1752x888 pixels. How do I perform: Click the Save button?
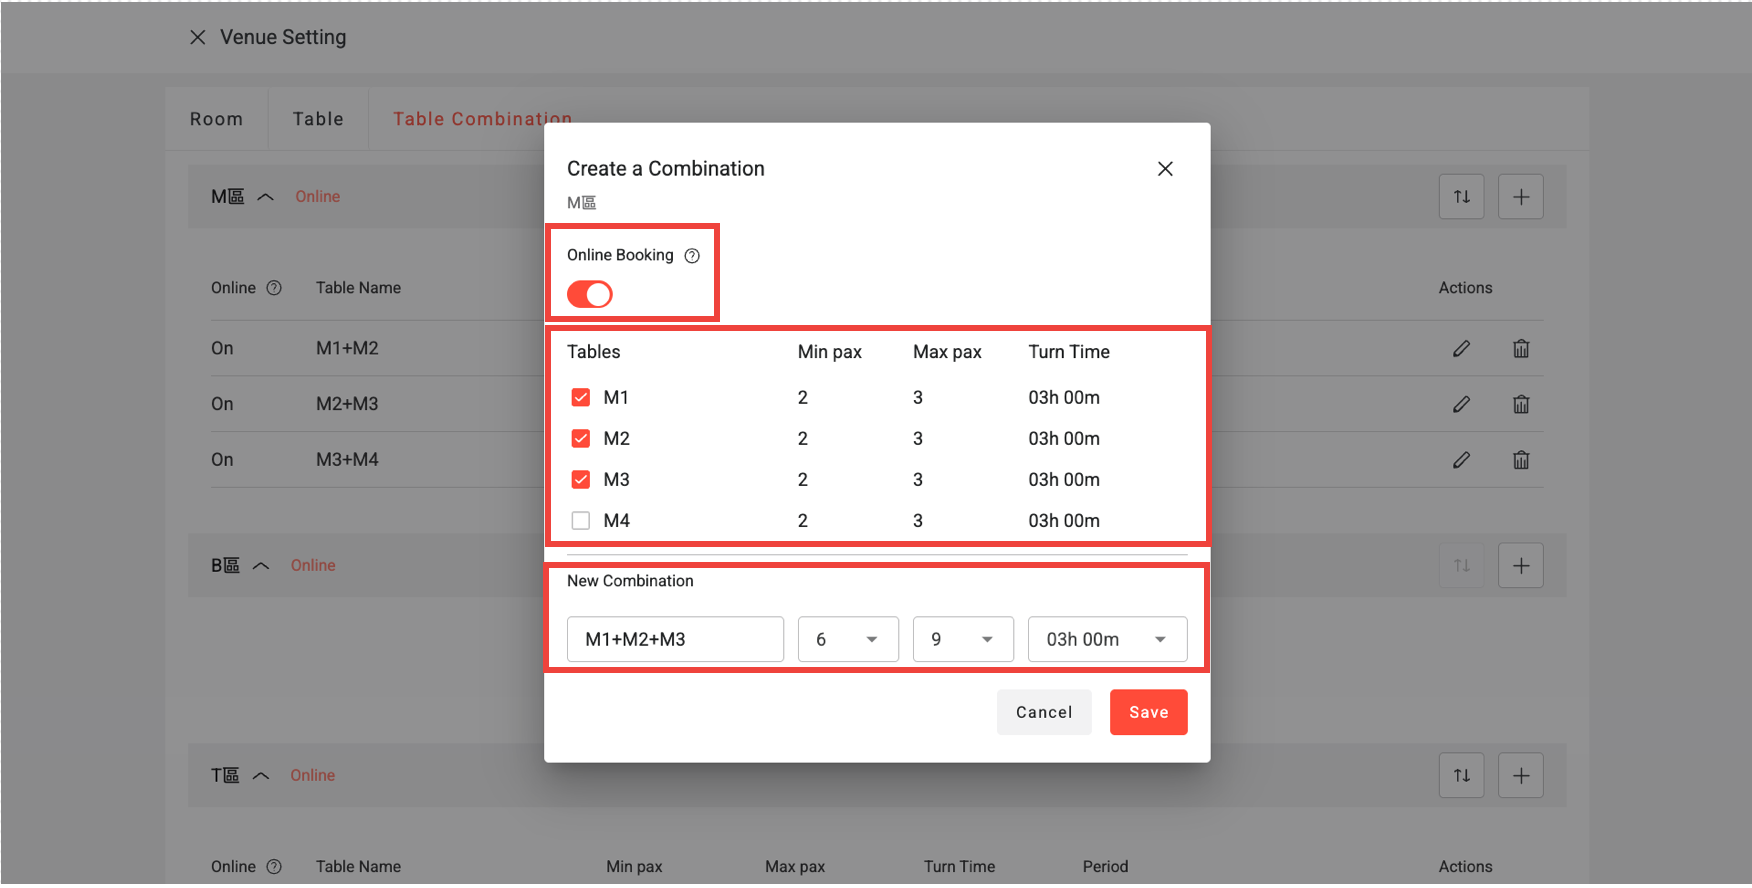1148,712
